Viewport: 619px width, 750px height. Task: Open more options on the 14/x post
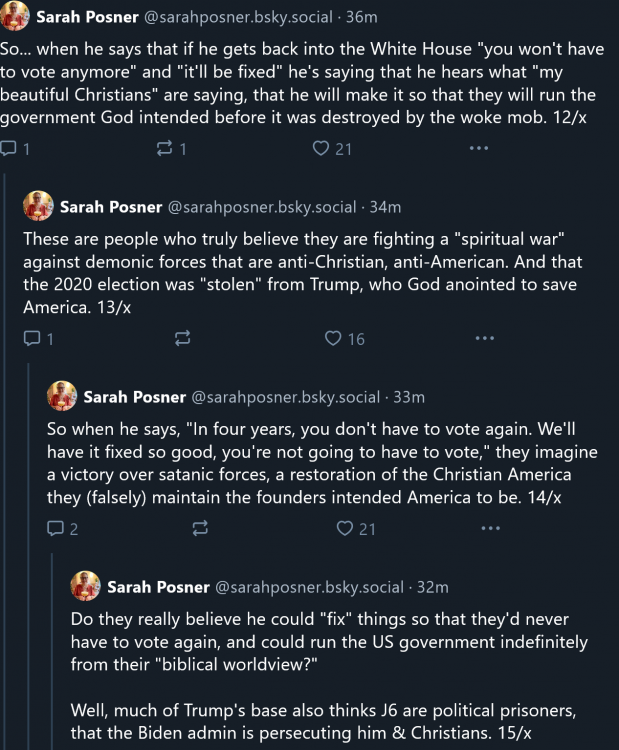(x=491, y=528)
